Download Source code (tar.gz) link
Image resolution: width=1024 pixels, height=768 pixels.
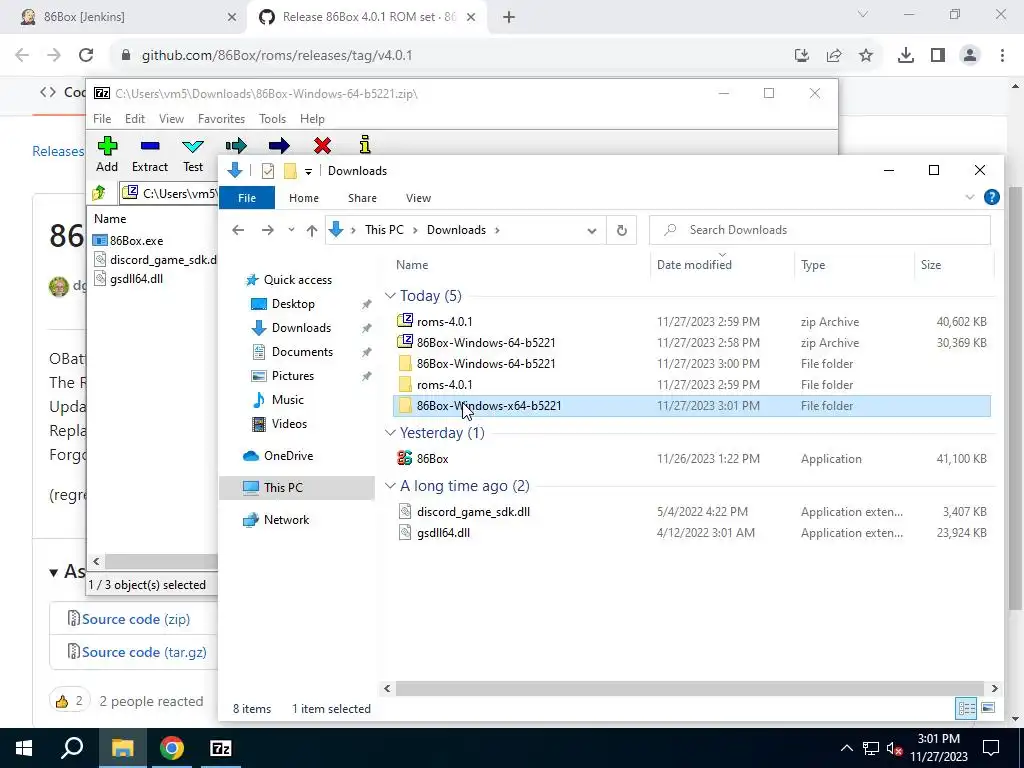pyautogui.click(x=144, y=652)
